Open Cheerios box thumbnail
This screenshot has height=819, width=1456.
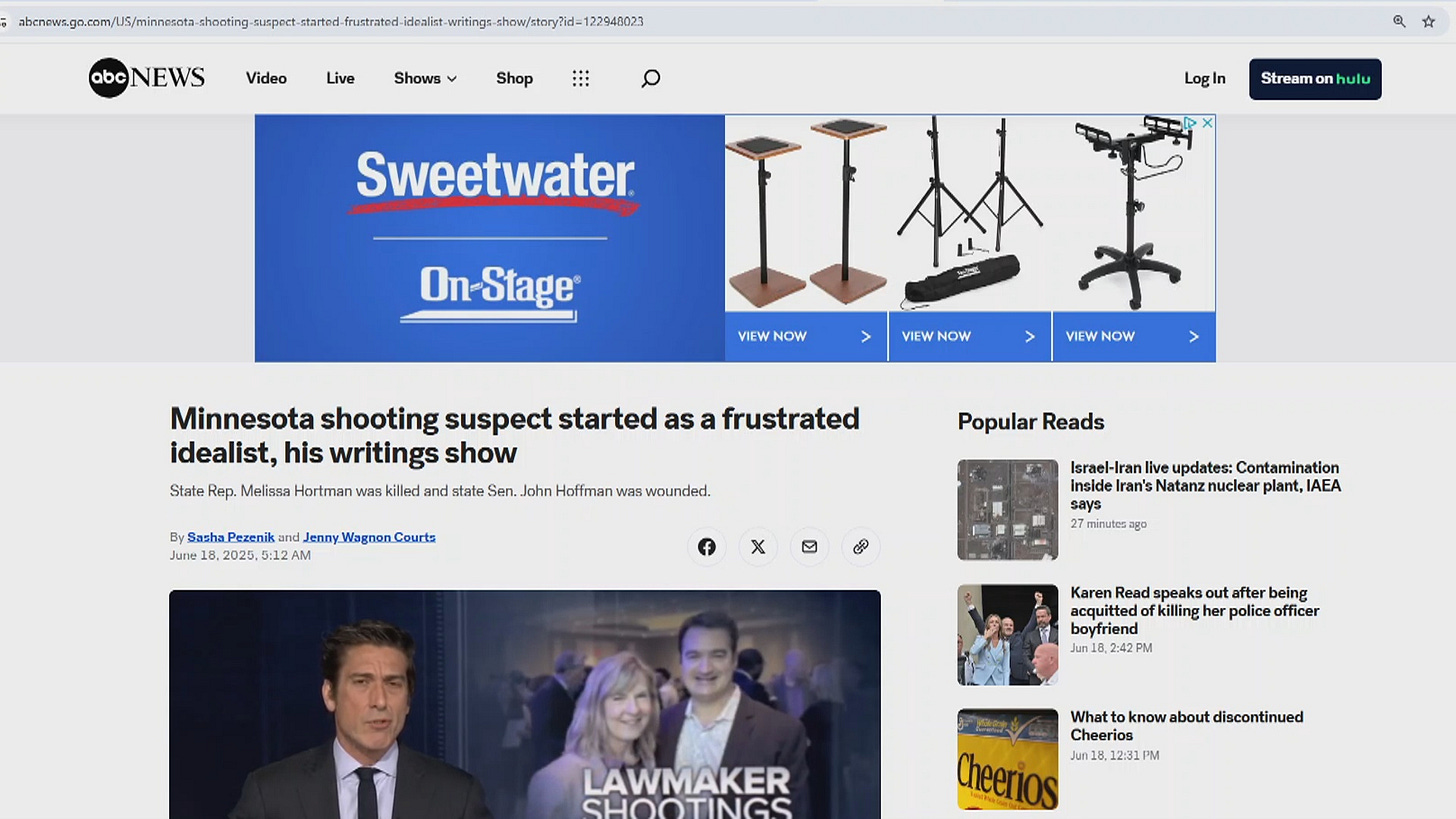pyautogui.click(x=1007, y=759)
